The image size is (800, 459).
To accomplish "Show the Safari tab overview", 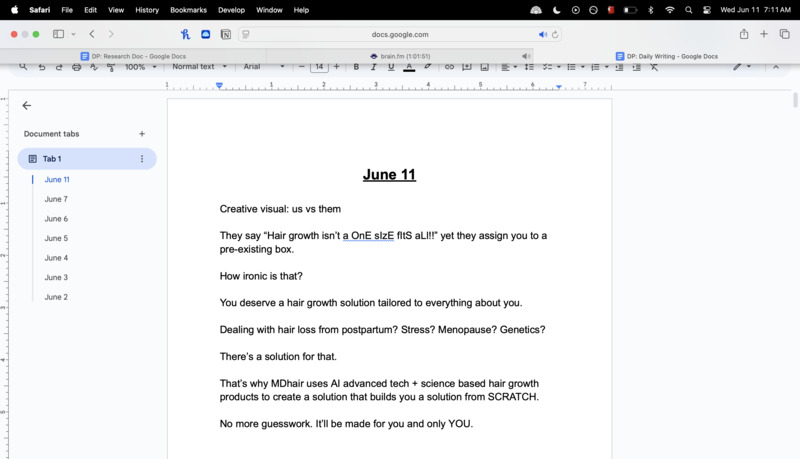I will point(784,34).
